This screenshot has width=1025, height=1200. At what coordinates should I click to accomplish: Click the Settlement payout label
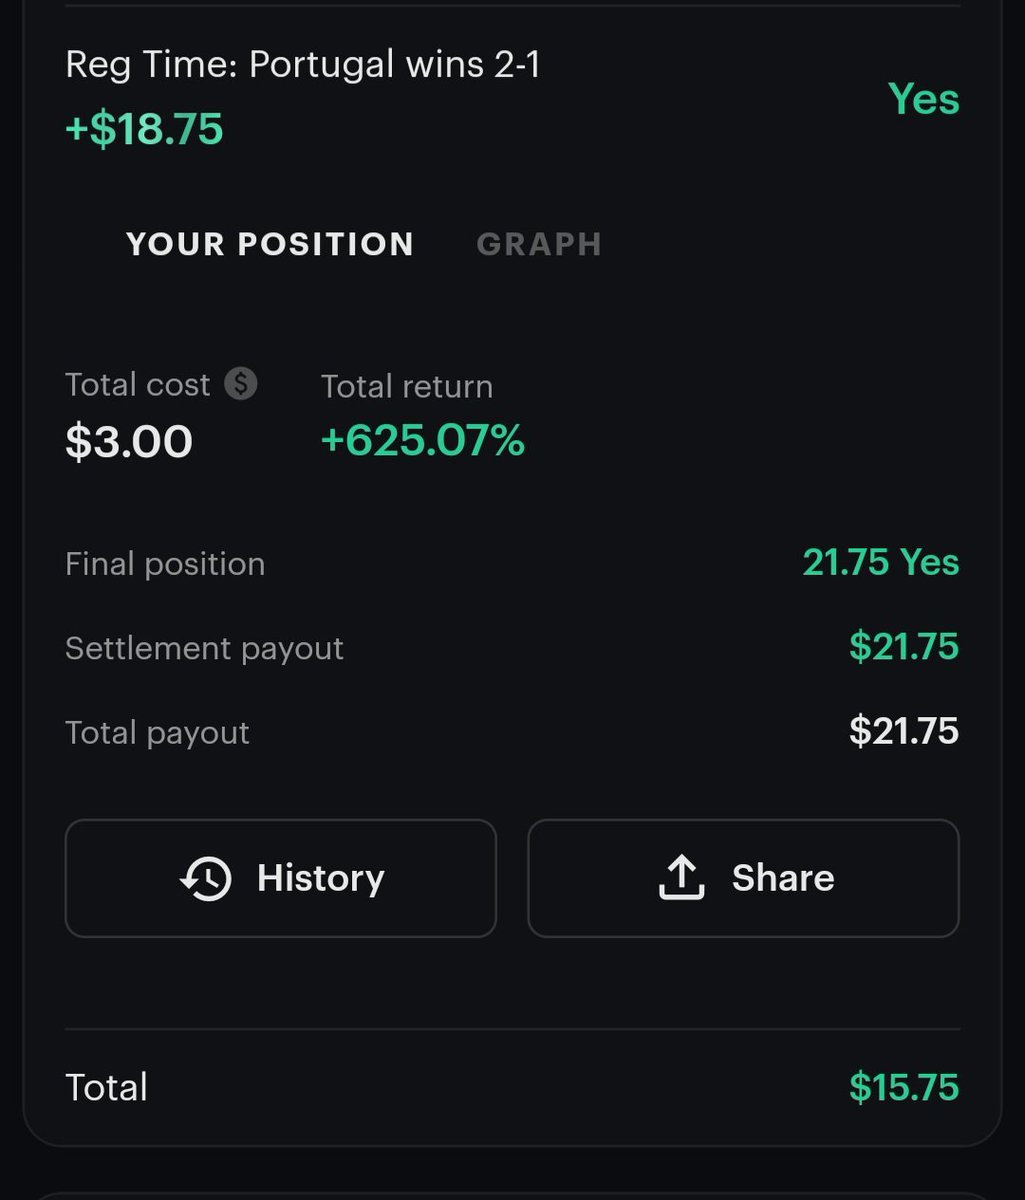204,648
